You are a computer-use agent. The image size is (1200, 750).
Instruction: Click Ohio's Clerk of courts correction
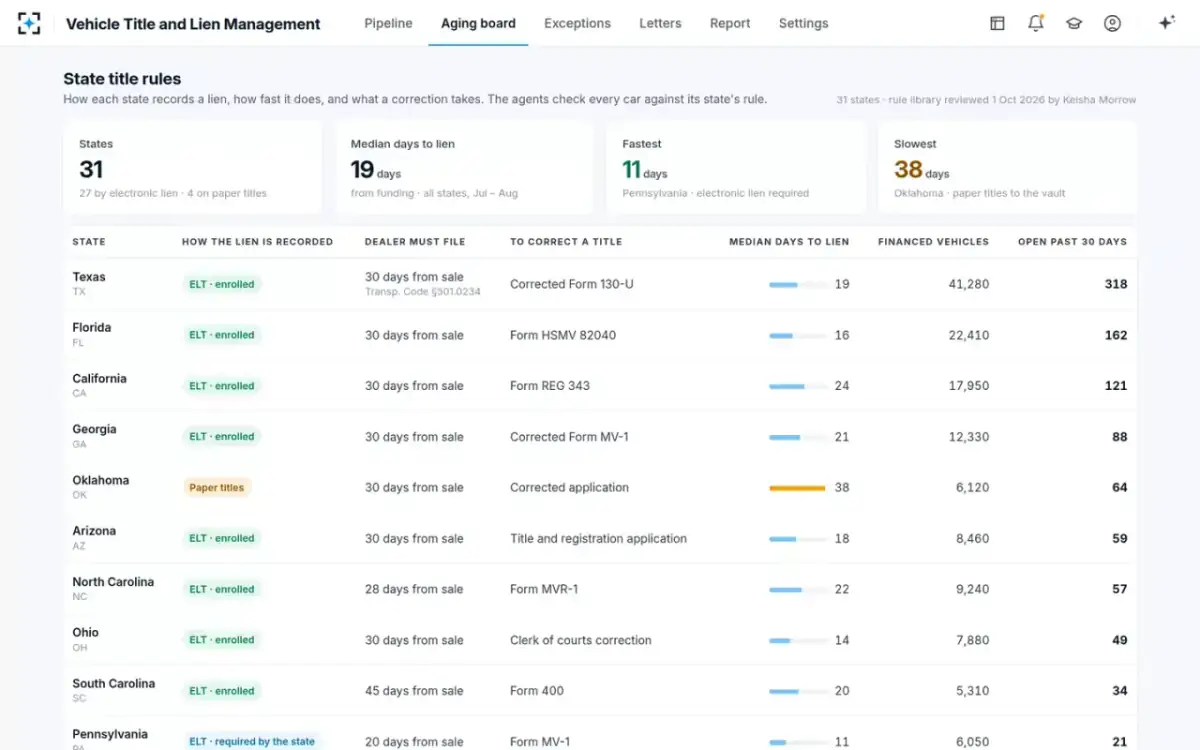581,640
